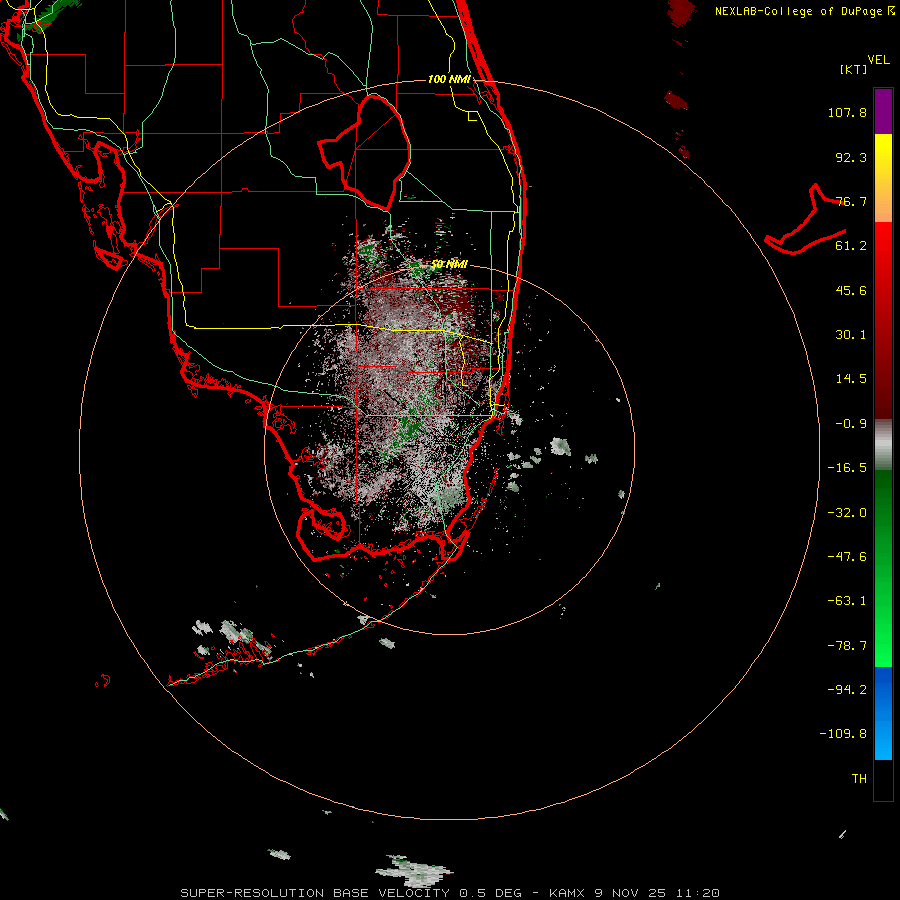Click the 30.1 value on the velocity scale
This screenshot has height=900, width=900.
click(851, 335)
